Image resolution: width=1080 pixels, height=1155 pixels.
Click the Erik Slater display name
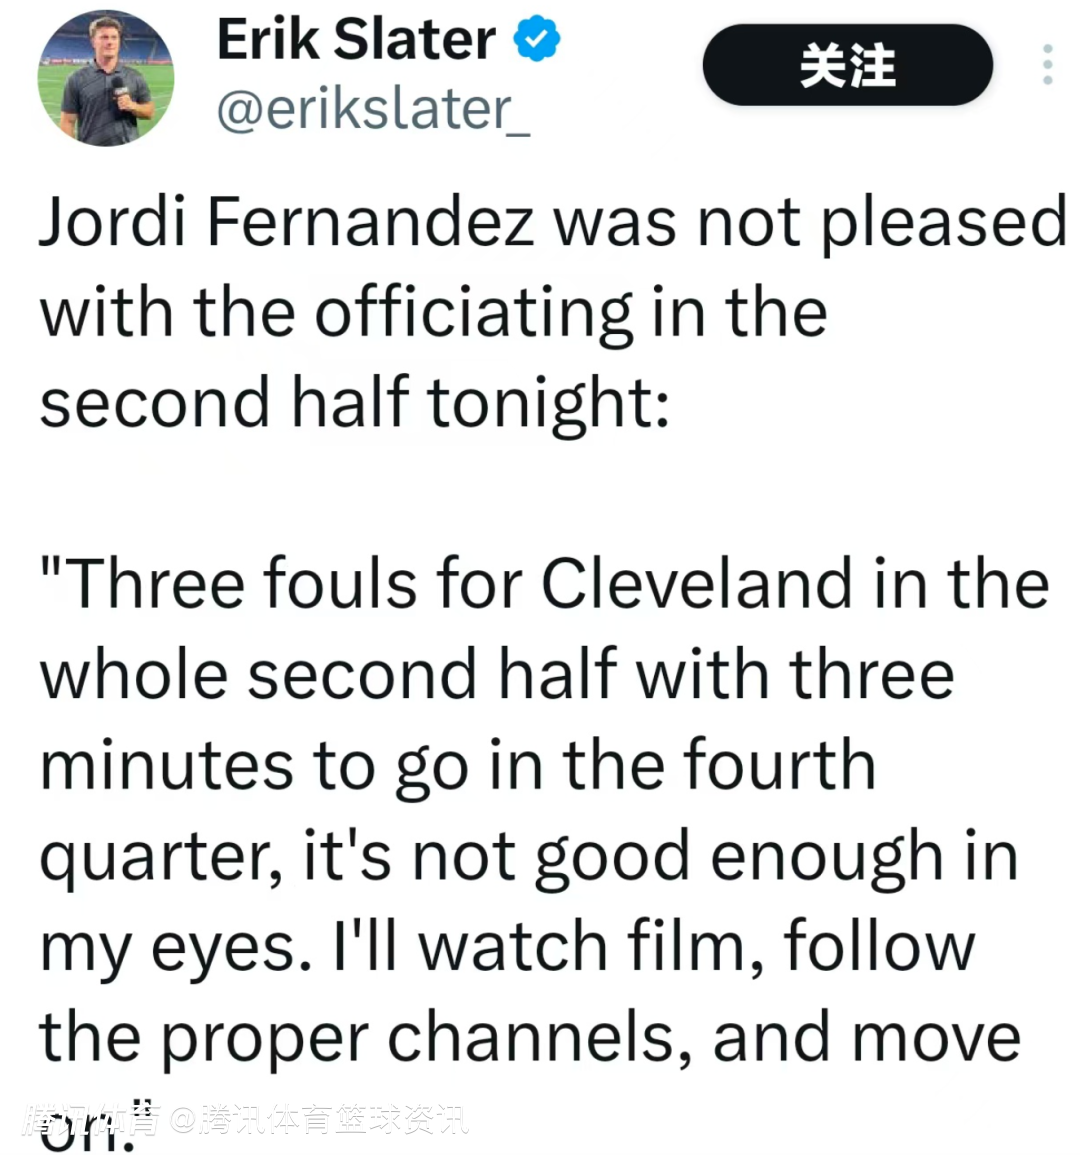pyautogui.click(x=356, y=40)
